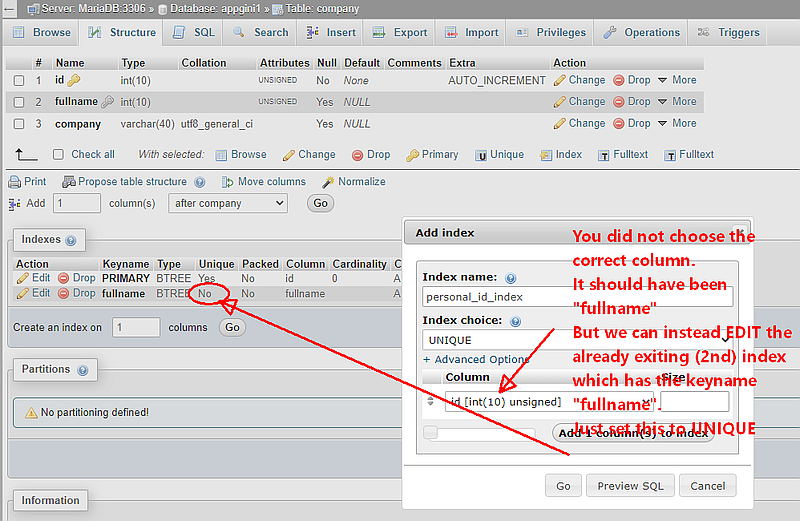This screenshot has width=800, height=521.
Task: Open the Privileges tab
Action: (x=551, y=33)
